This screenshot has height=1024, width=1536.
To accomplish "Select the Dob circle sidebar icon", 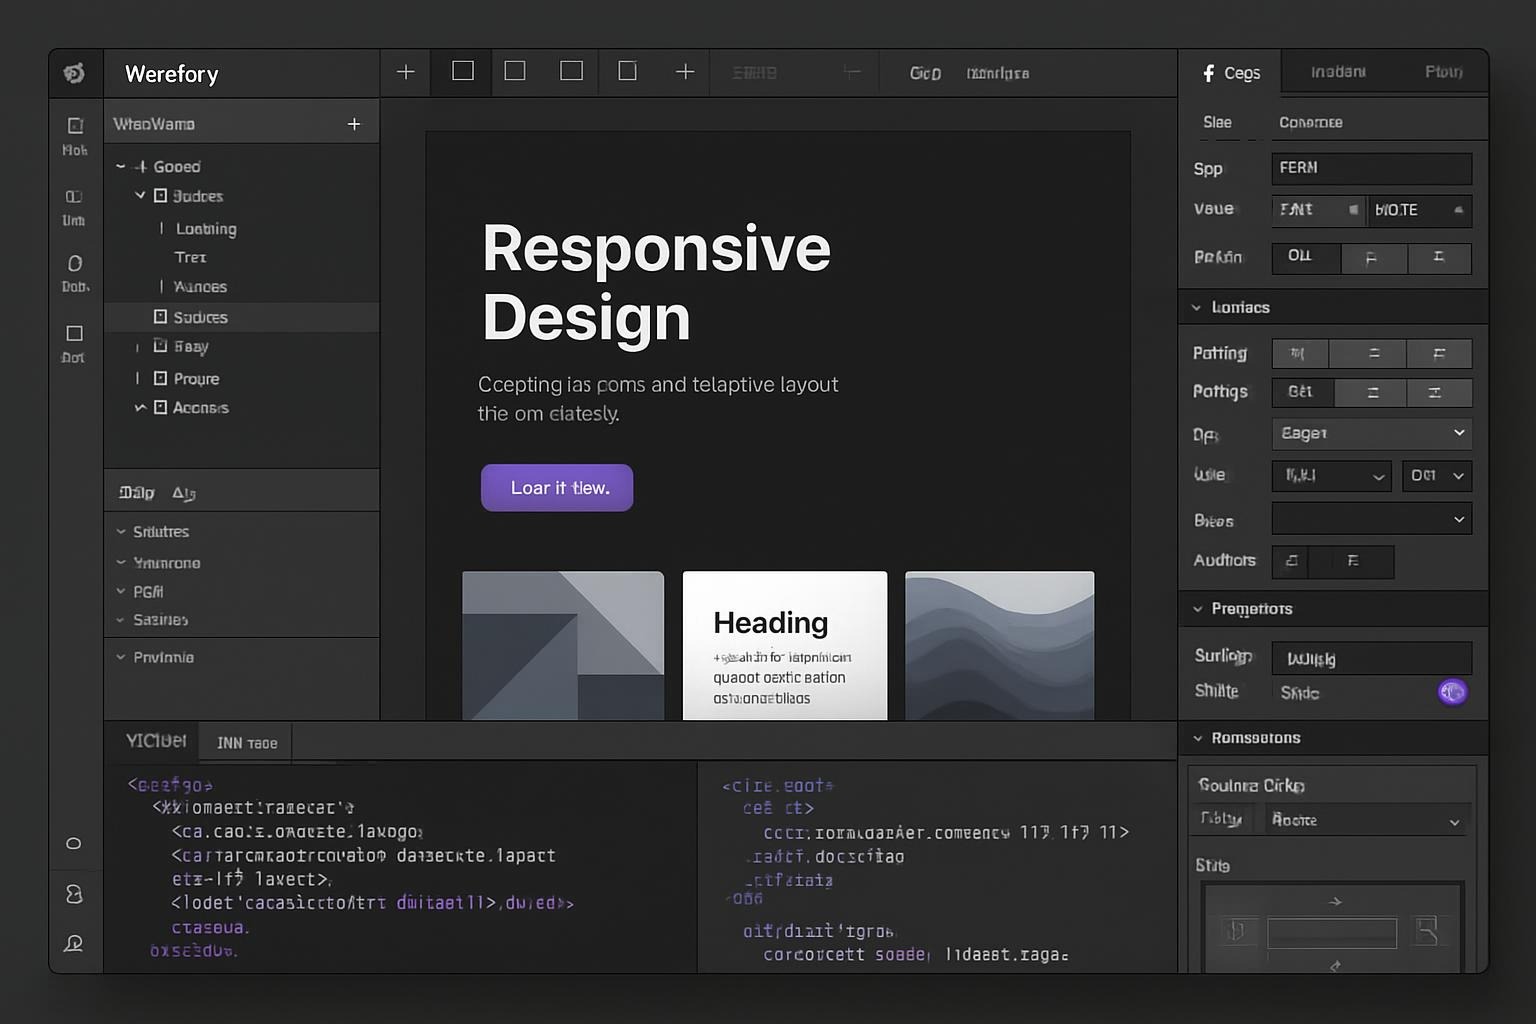I will [75, 264].
